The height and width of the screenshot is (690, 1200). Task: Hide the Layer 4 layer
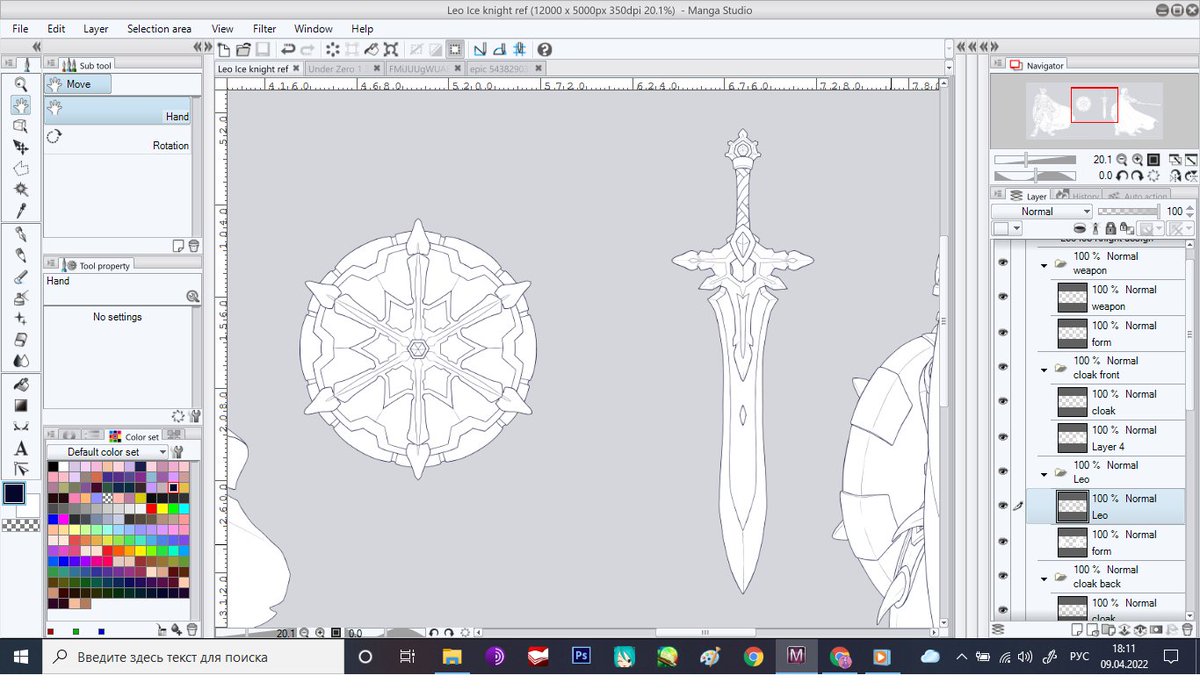coord(1003,437)
